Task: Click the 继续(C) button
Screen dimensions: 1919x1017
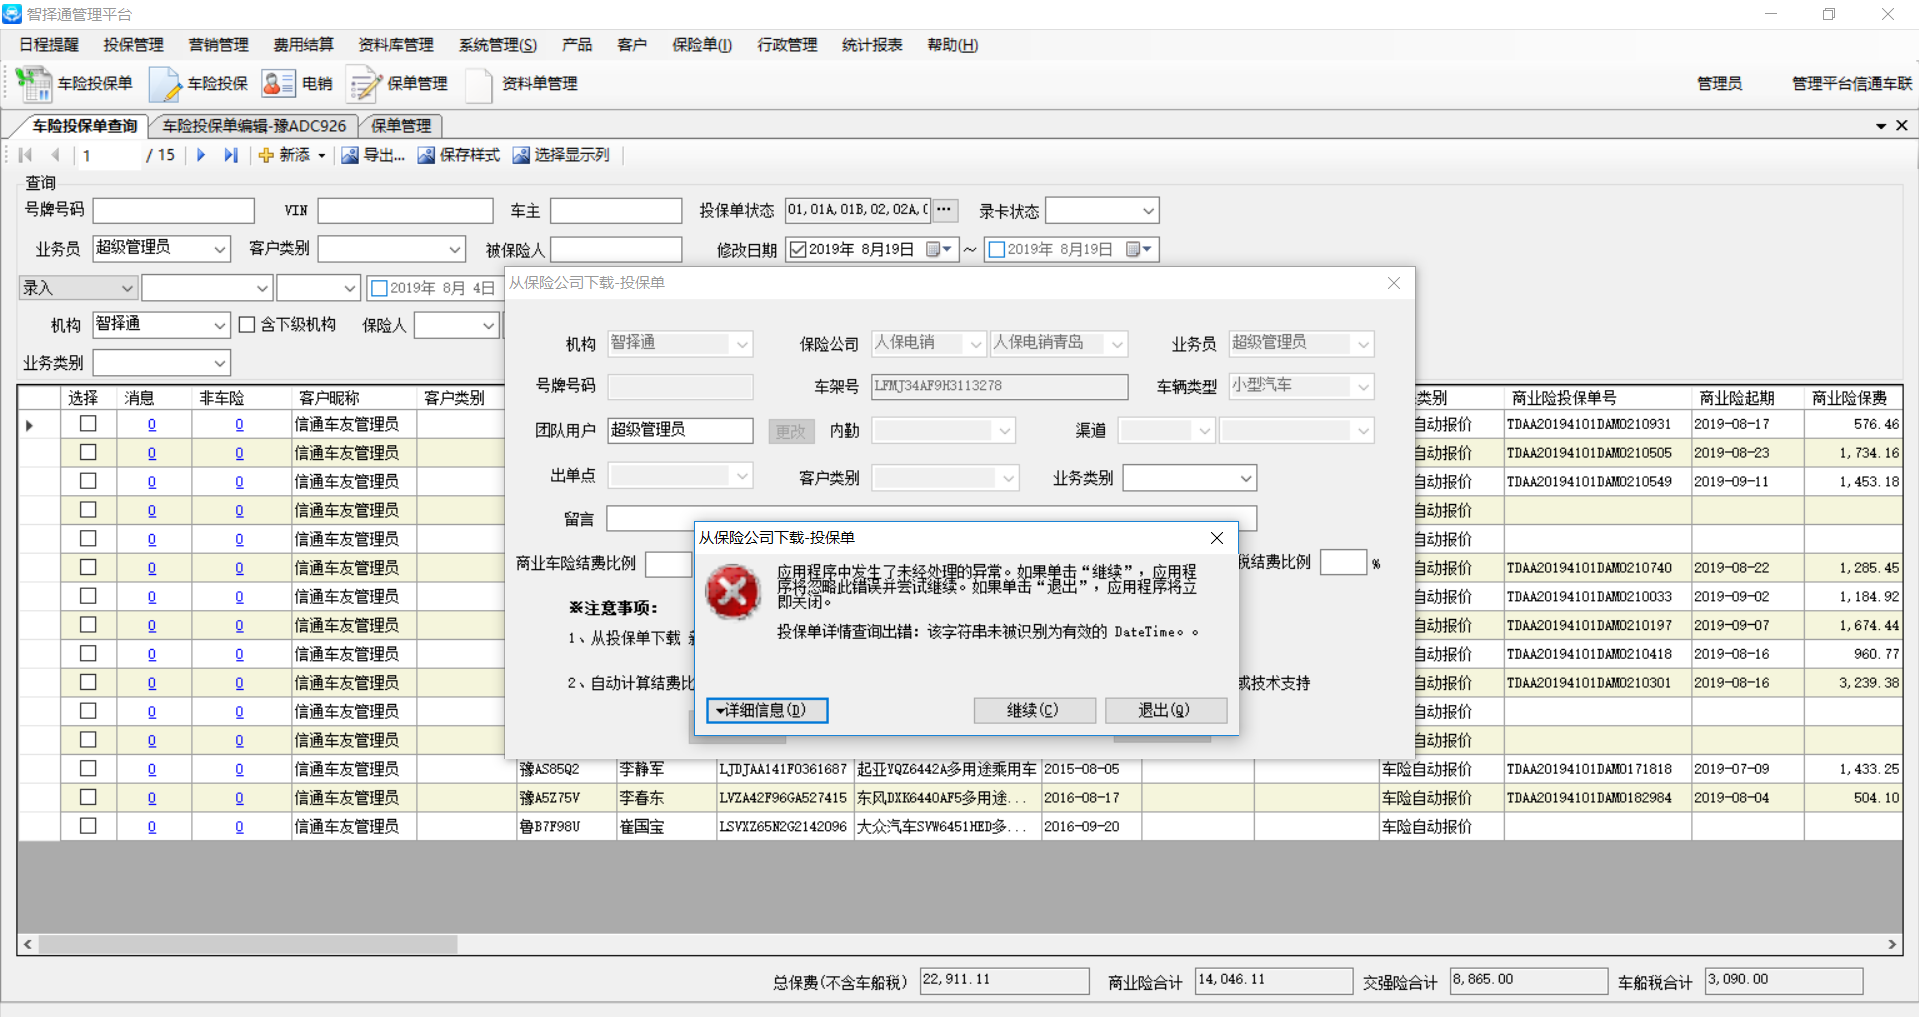Action: click(1034, 710)
